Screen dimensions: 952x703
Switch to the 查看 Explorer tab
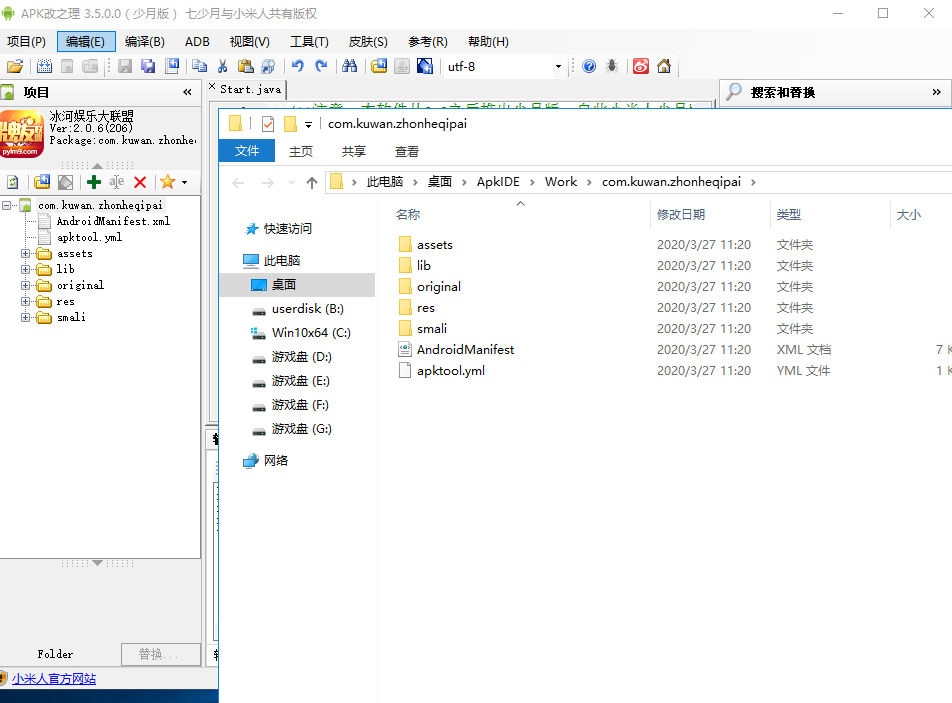point(407,149)
